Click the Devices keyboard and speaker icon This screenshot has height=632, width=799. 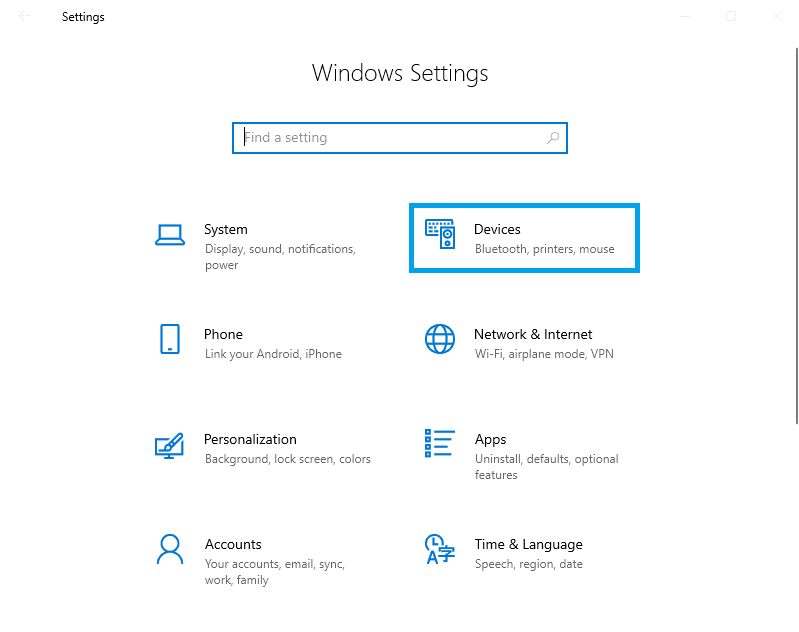(440, 234)
